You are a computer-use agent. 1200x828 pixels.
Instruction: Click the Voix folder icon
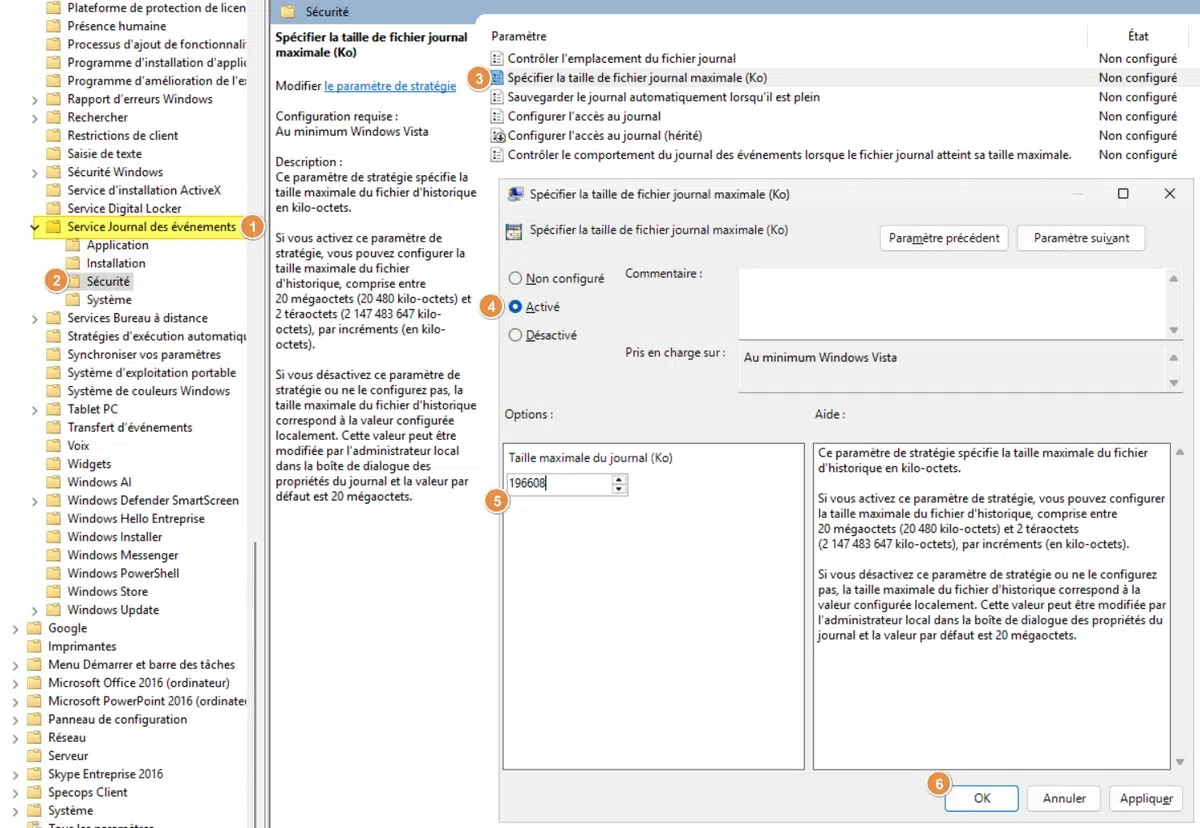tap(54, 445)
